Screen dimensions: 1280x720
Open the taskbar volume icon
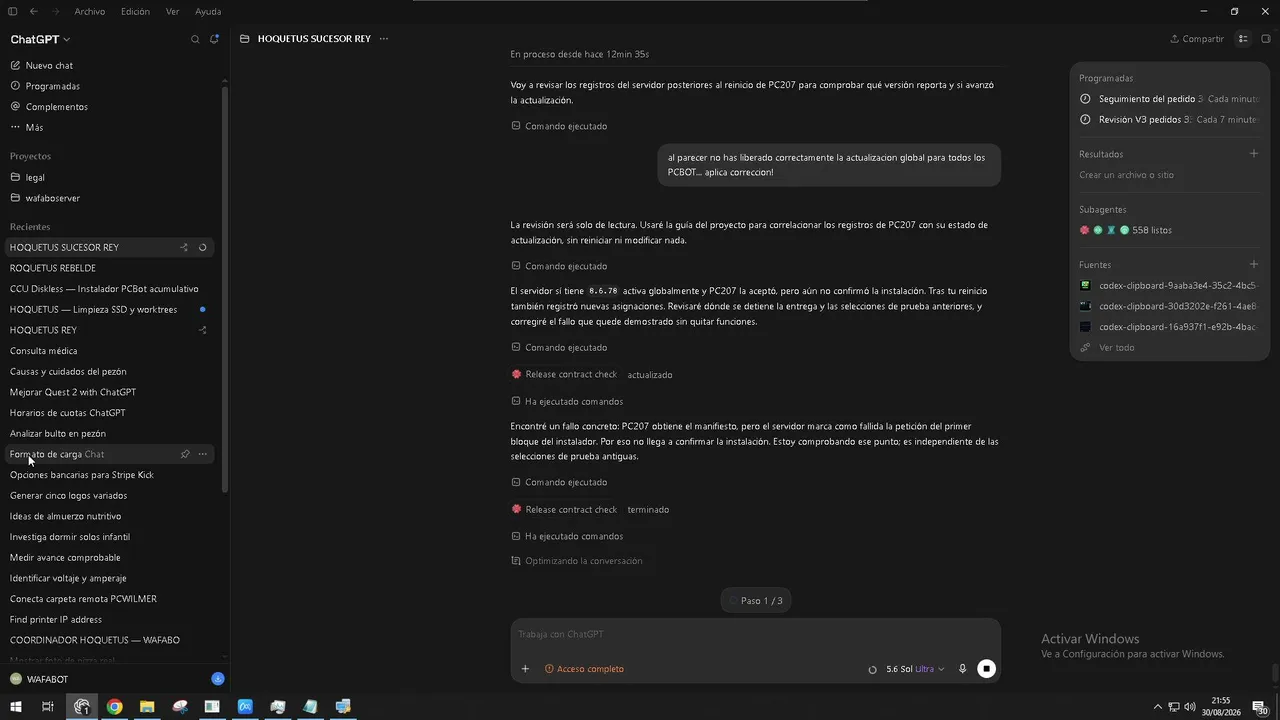tap(1190, 707)
